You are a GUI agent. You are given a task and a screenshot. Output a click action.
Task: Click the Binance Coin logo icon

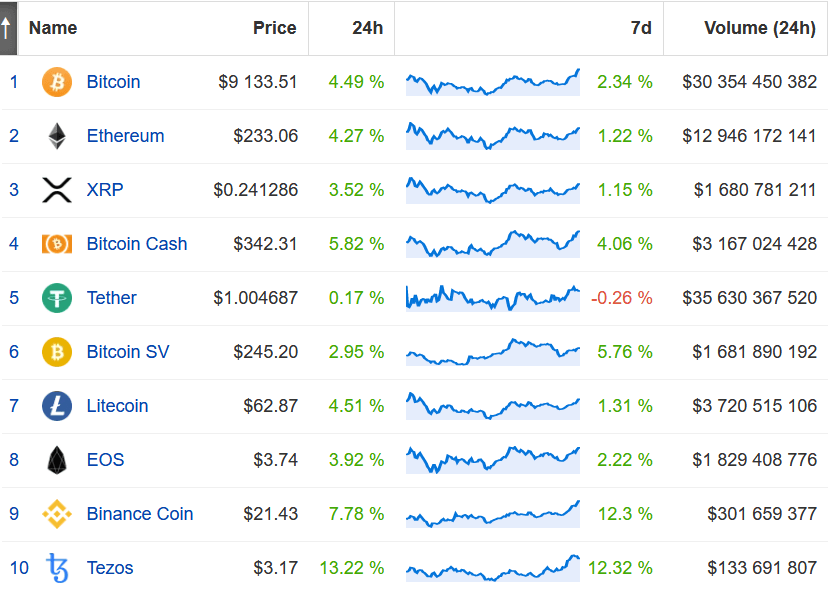click(57, 514)
